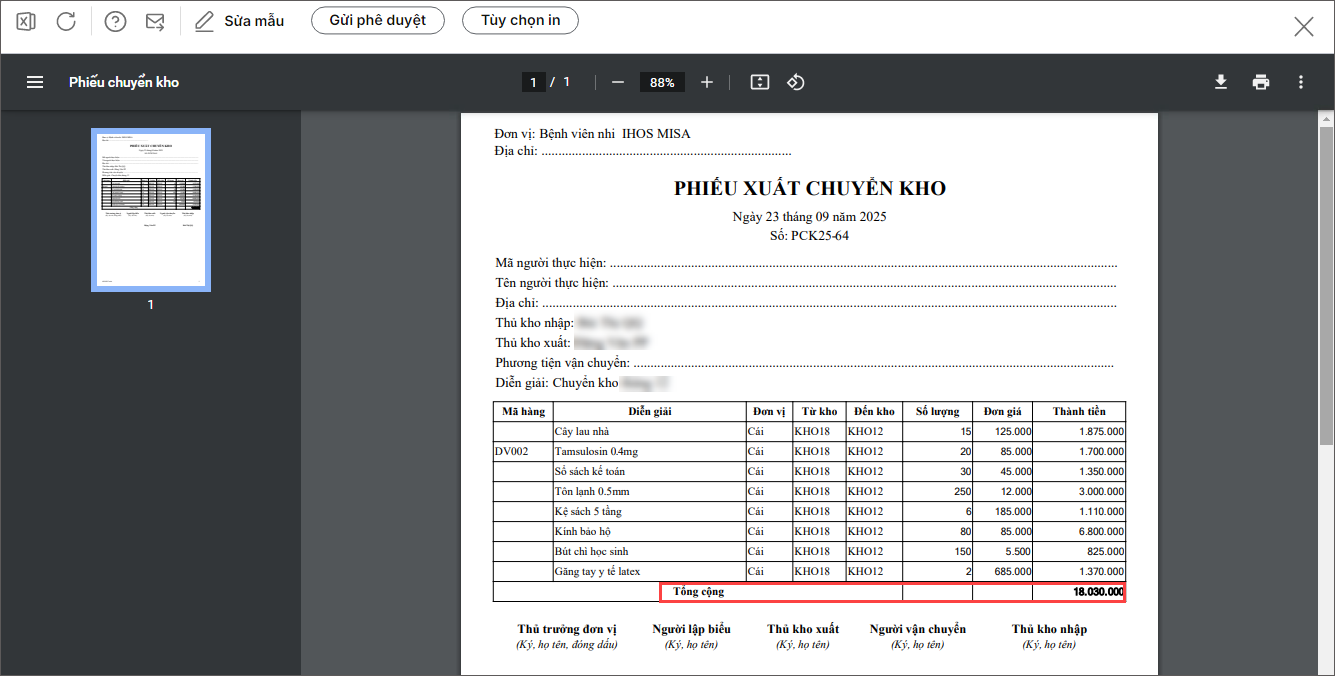Select the page 1 thumbnail
Viewport: 1335px width, 676px height.
(151, 210)
